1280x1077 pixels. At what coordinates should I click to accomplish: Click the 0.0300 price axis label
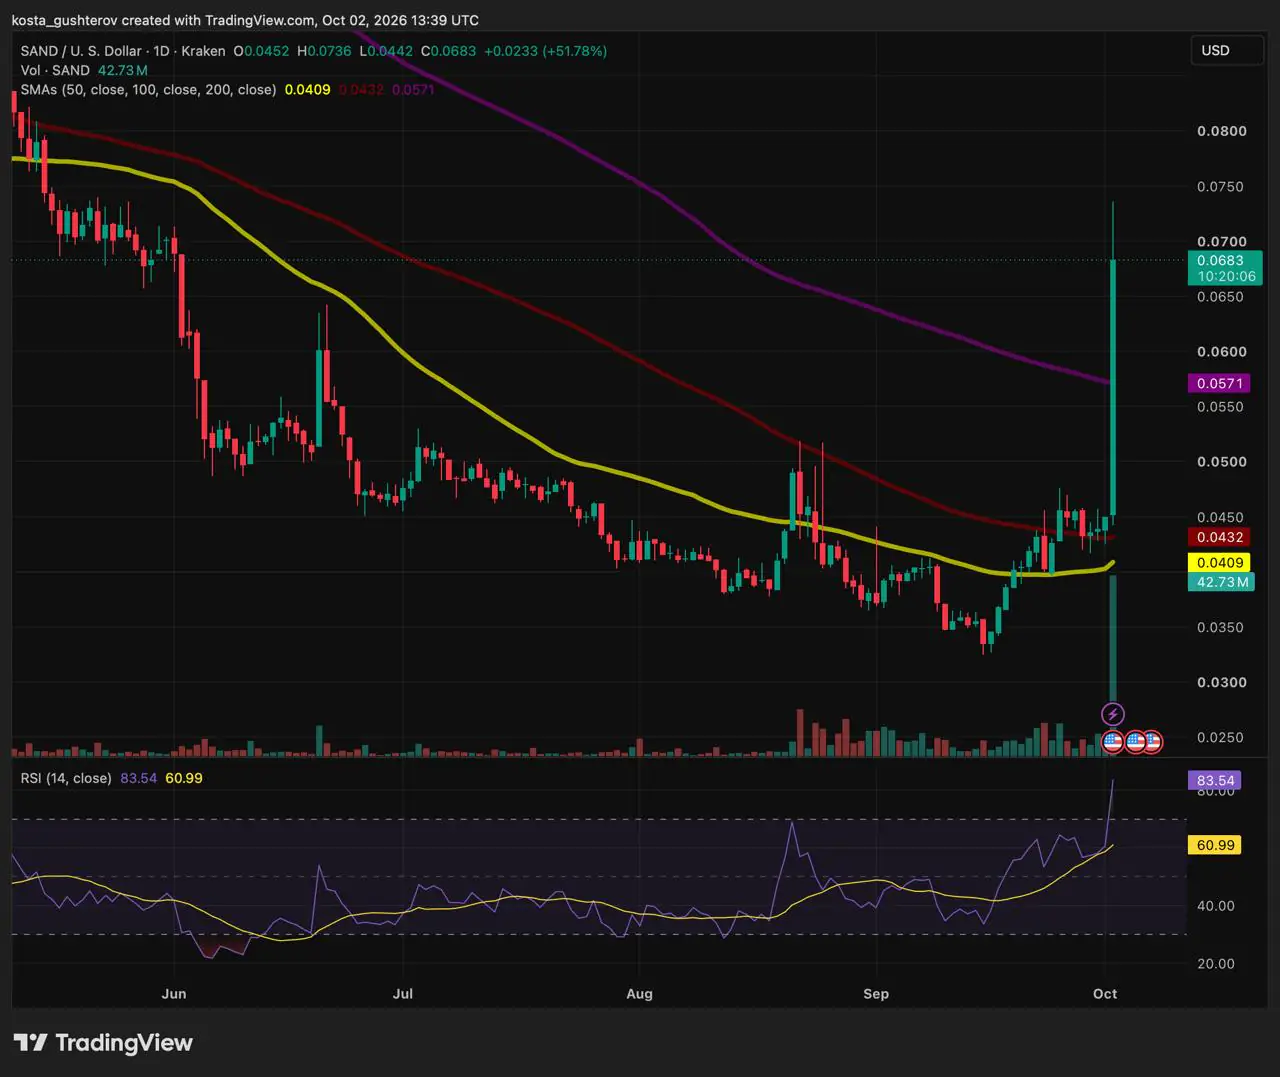click(1222, 683)
